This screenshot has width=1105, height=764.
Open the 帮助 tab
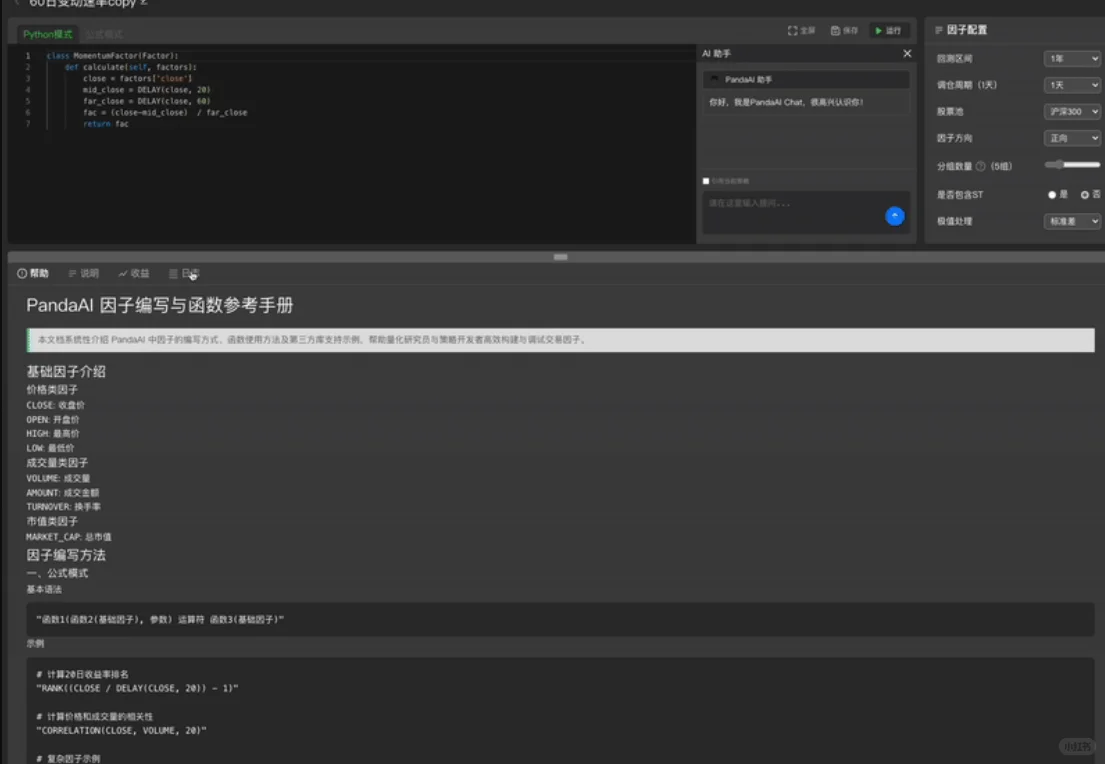pyautogui.click(x=33, y=273)
